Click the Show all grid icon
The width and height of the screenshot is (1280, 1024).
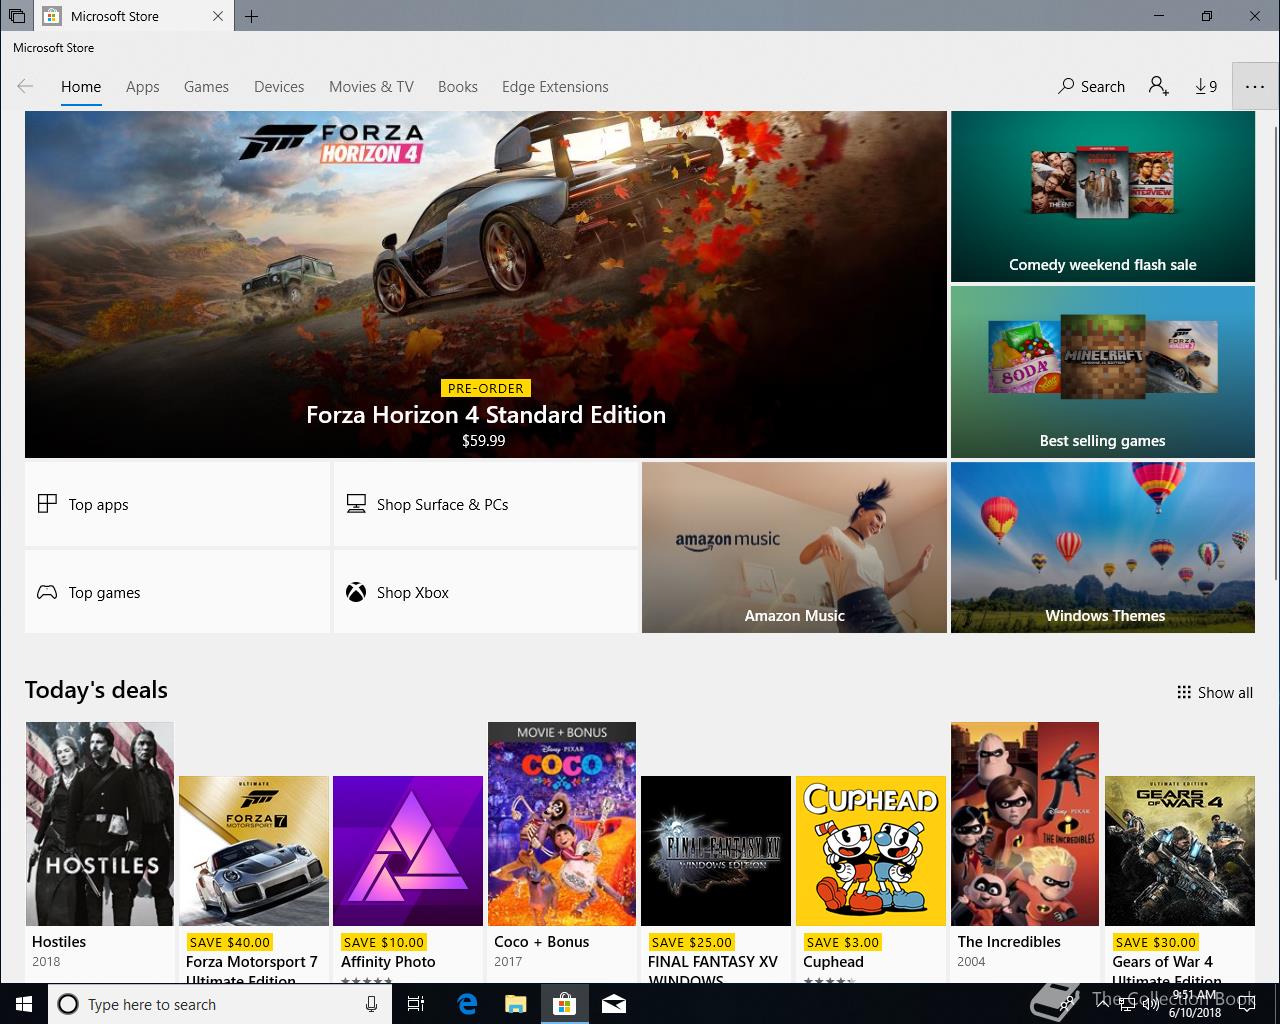click(x=1184, y=692)
